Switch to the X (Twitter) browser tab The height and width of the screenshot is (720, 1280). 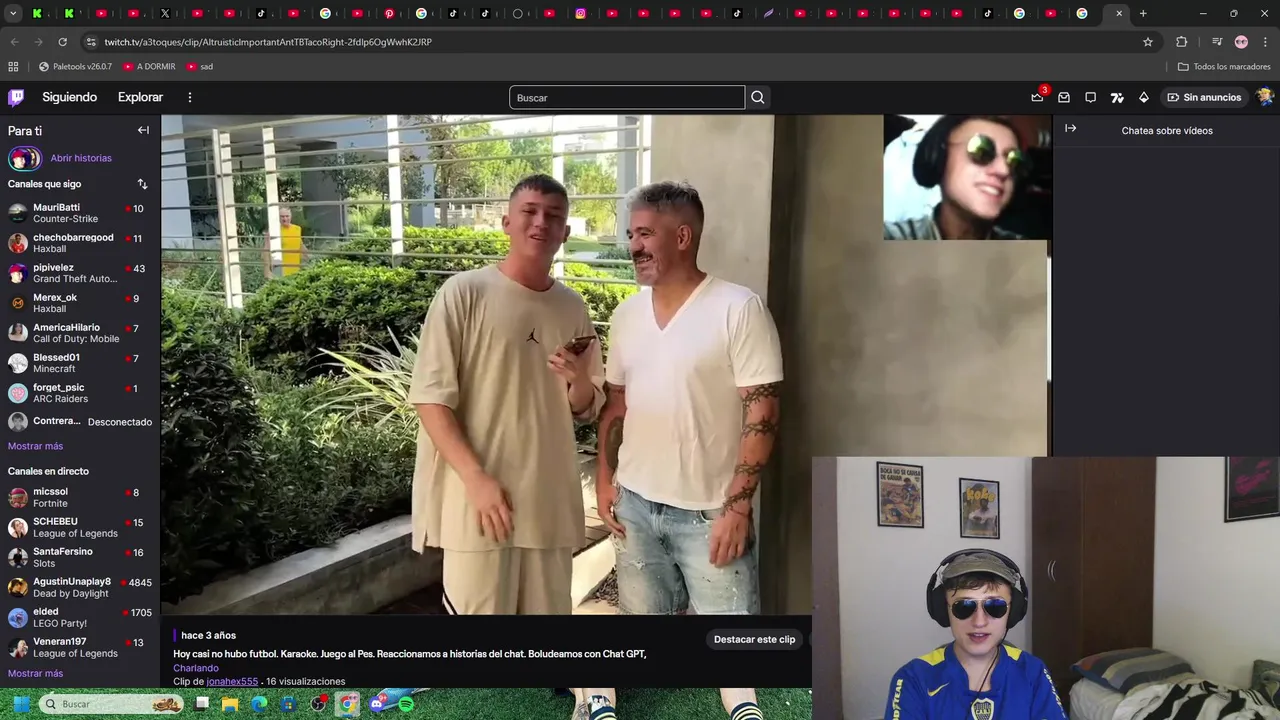tap(165, 13)
